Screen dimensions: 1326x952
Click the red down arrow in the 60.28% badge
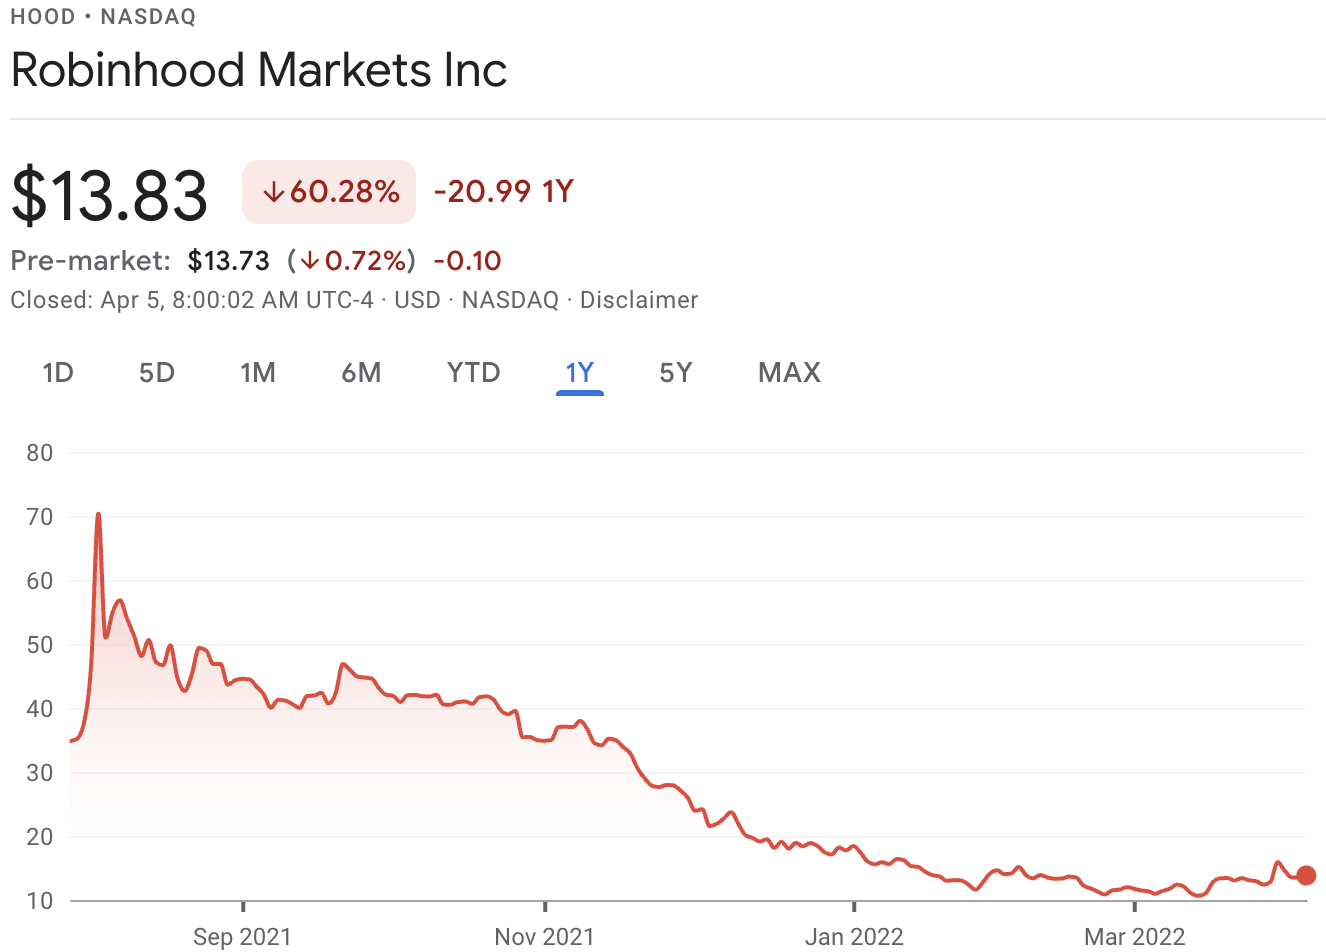(274, 191)
